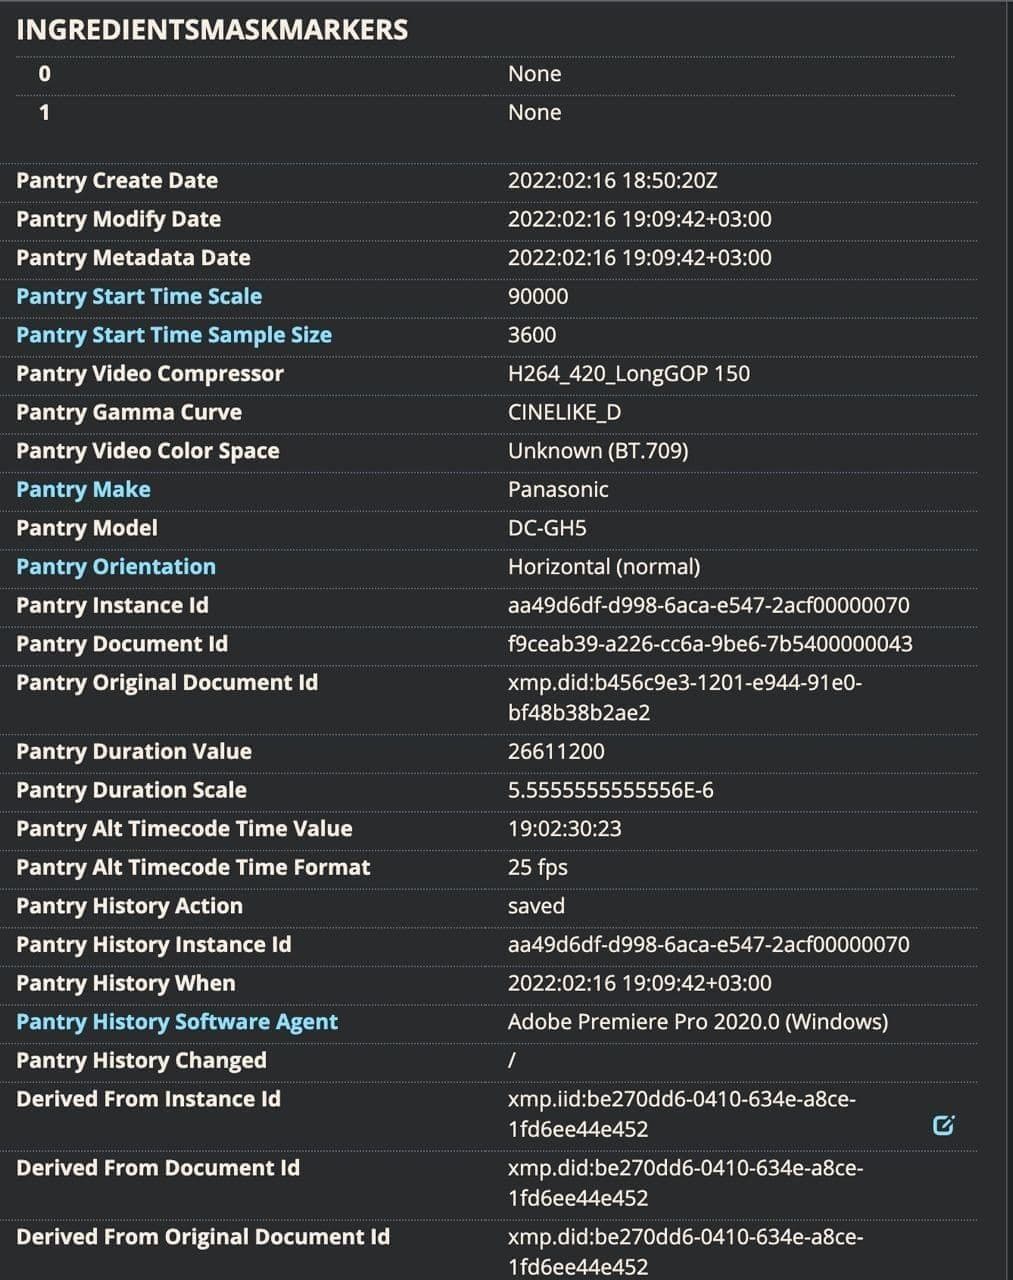Click the Pantry Create Date label
This screenshot has height=1280, width=1013.
[117, 180]
